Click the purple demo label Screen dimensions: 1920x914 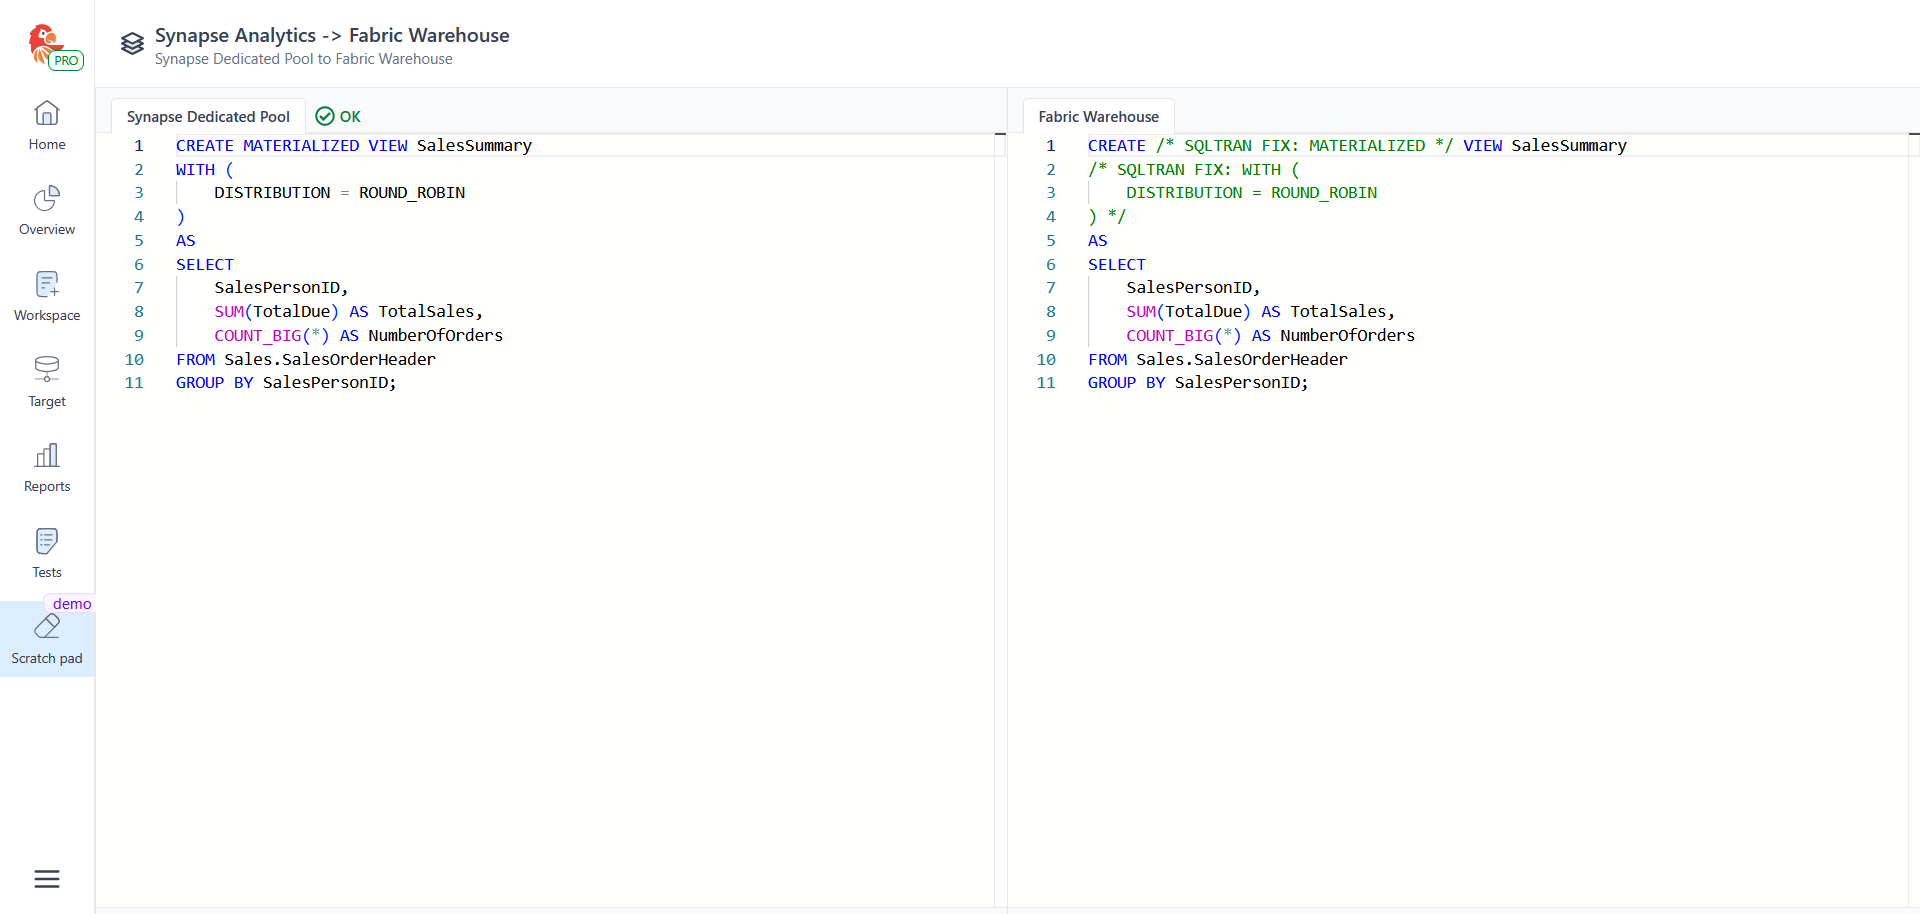(72, 604)
